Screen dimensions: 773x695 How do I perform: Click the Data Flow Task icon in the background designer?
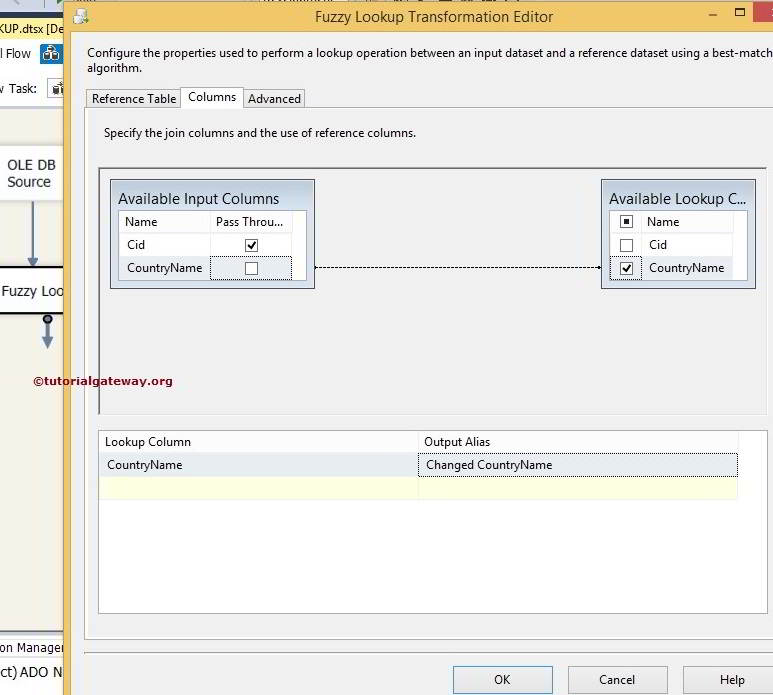(x=56, y=89)
